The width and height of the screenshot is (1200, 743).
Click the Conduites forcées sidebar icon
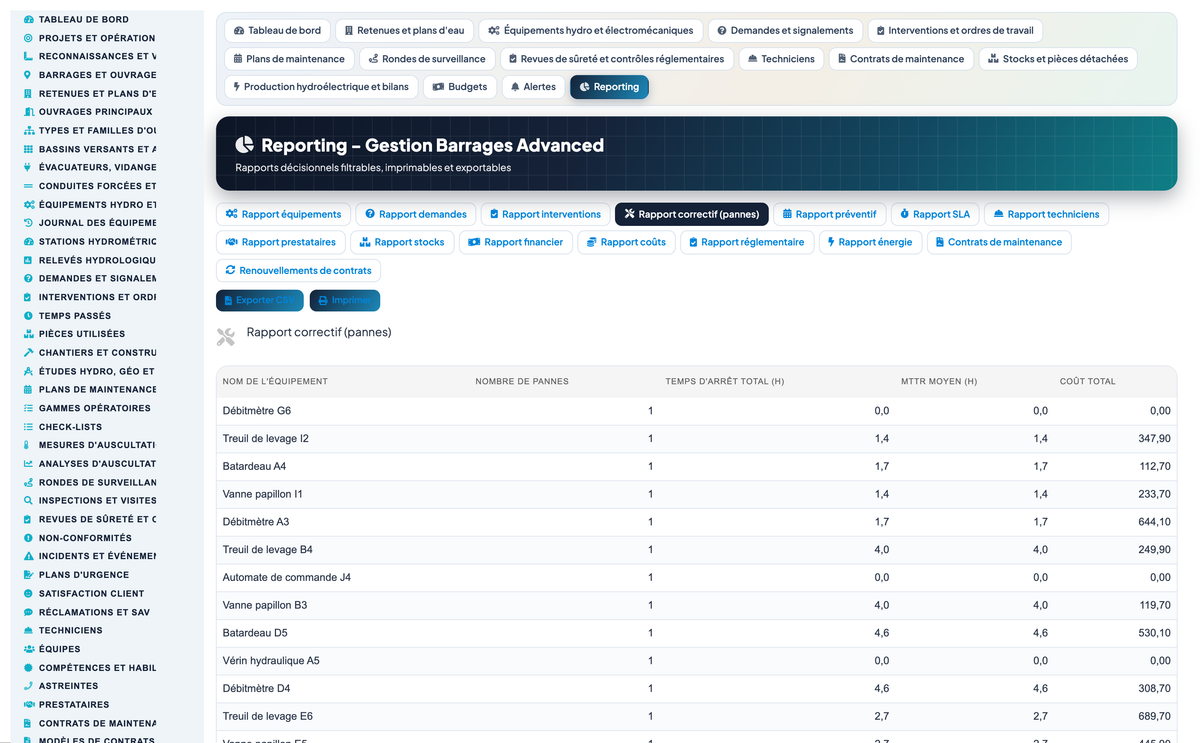28,186
